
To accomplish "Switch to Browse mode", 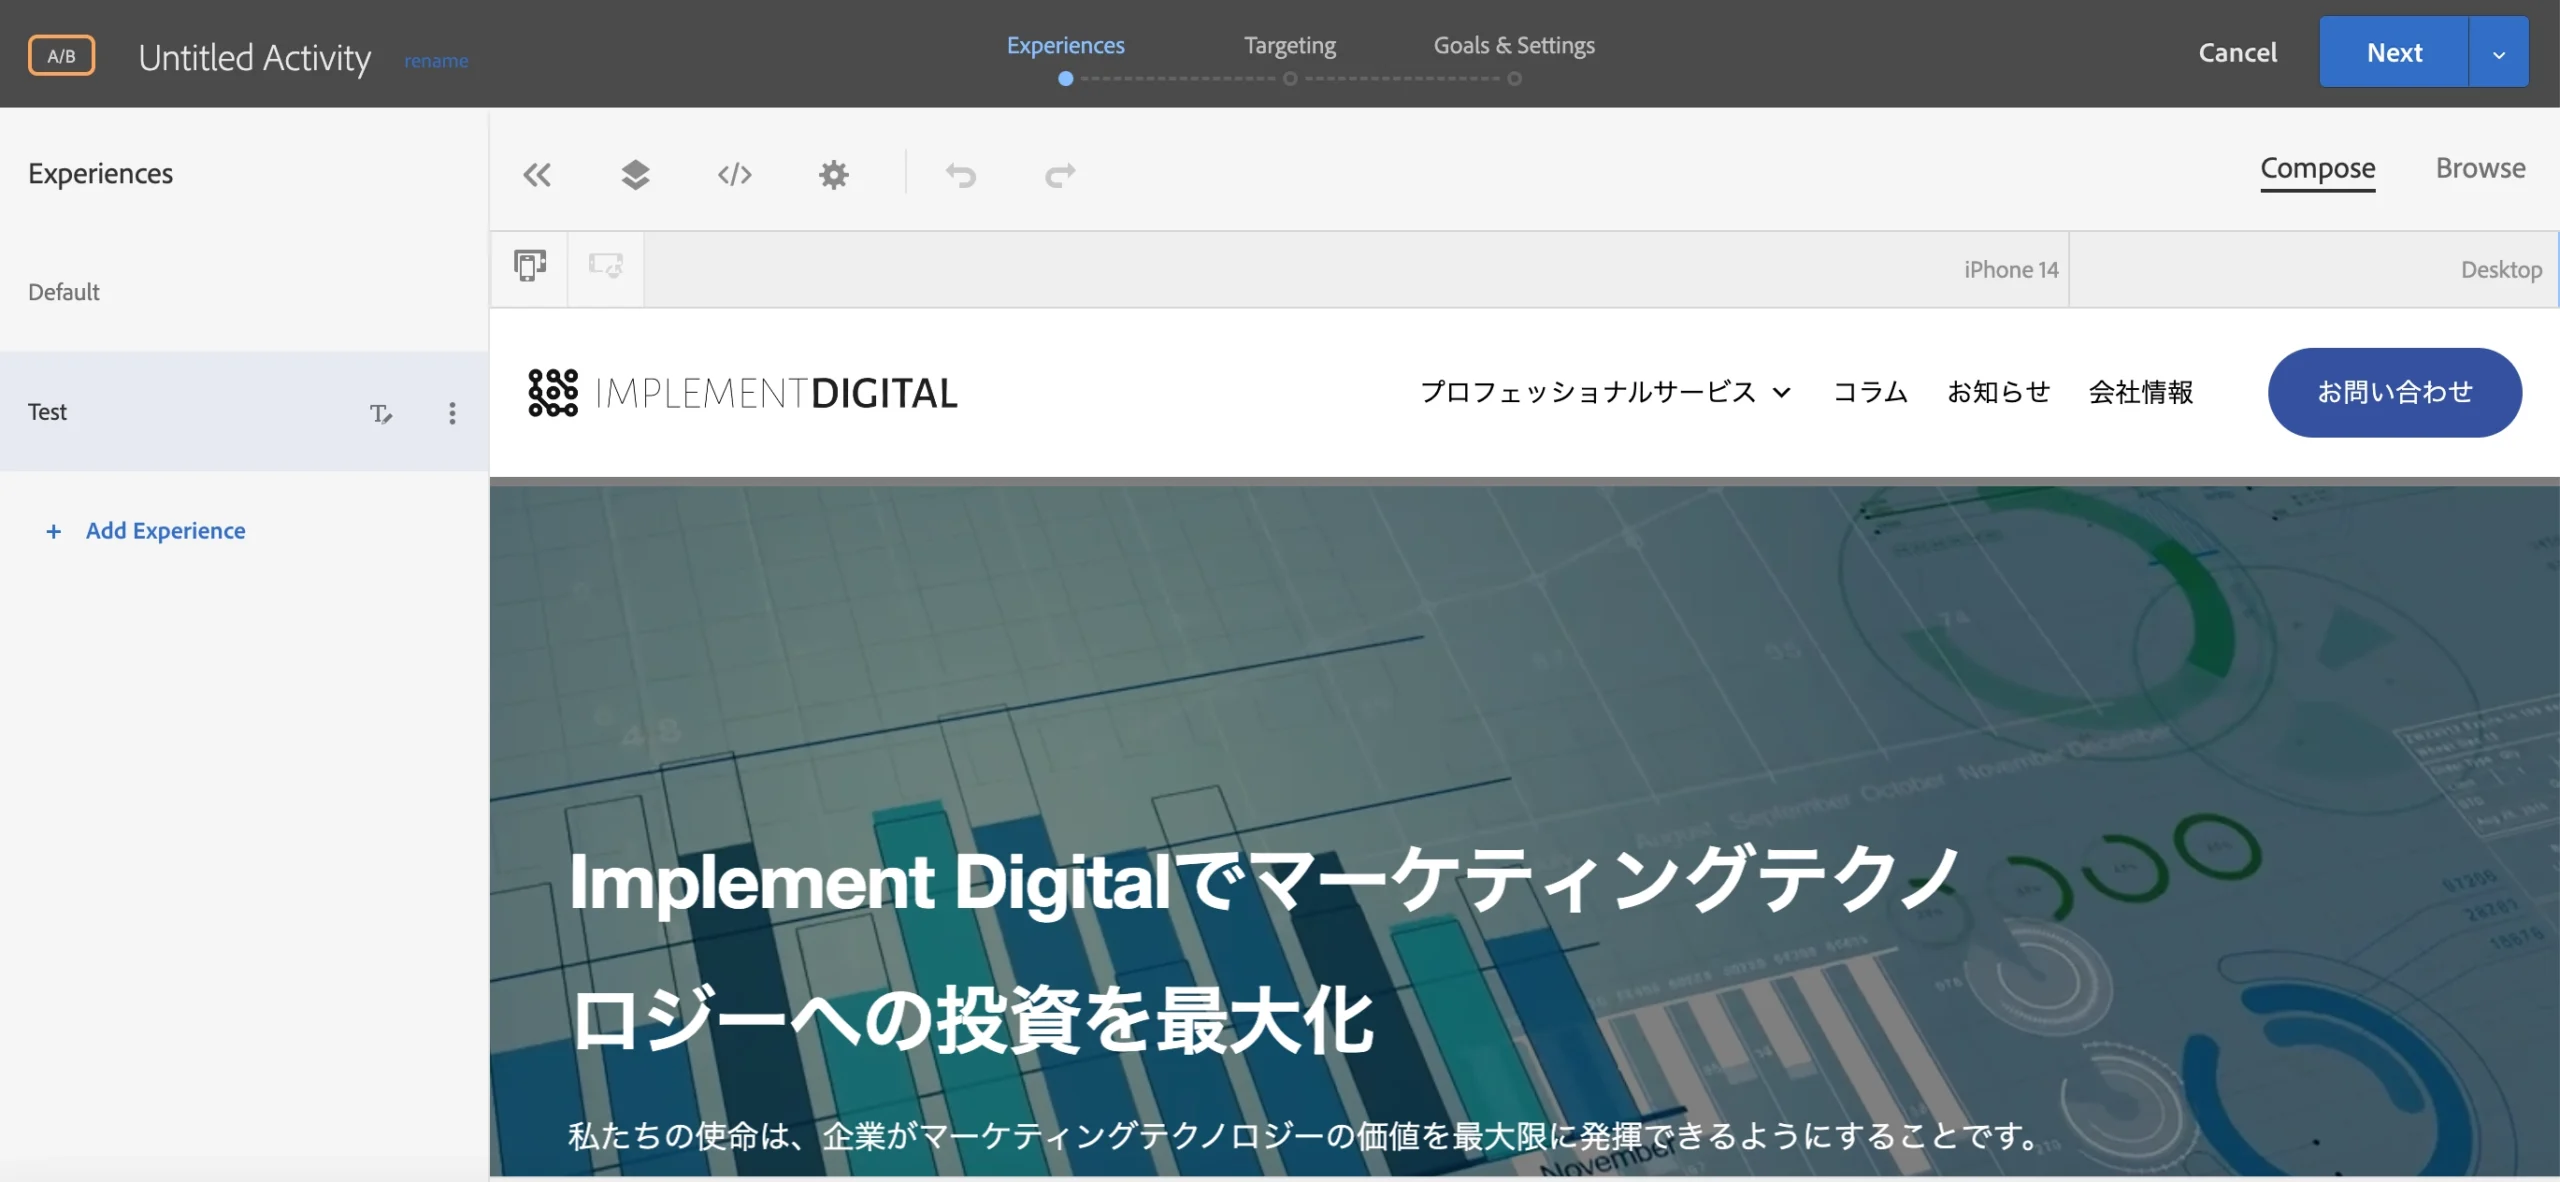I will point(2480,168).
